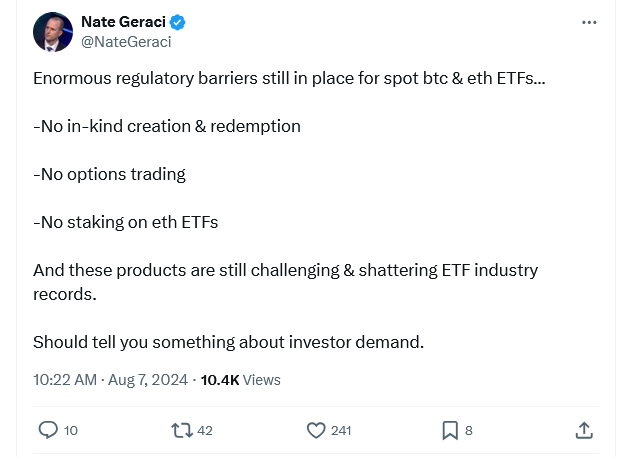Viewport: 631px width, 457px height.
Task: Click the Nate Geraci display name
Action: coord(124,22)
